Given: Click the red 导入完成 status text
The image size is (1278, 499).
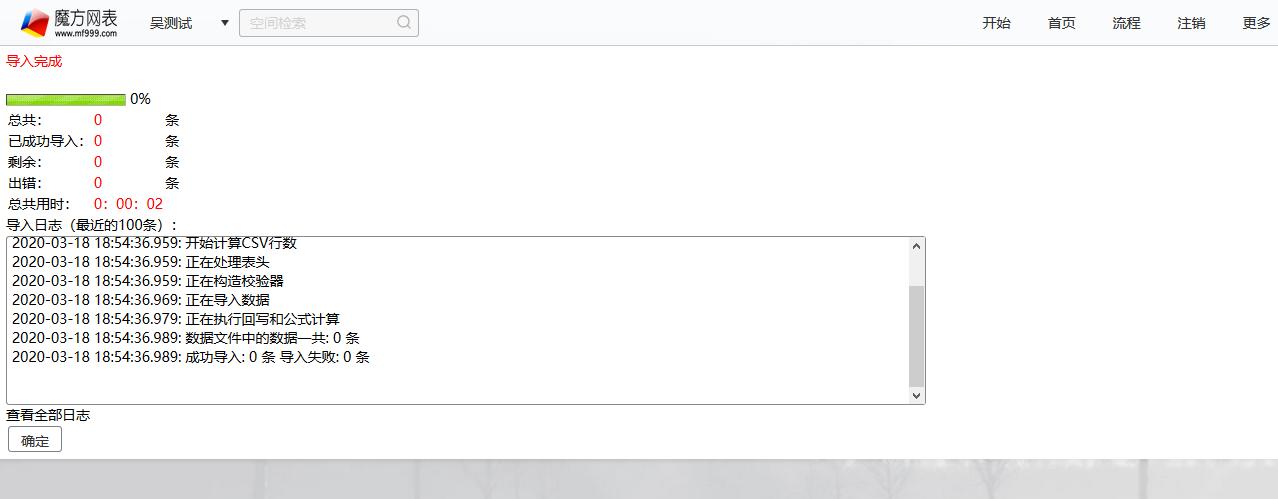Looking at the screenshot, I should (34, 61).
